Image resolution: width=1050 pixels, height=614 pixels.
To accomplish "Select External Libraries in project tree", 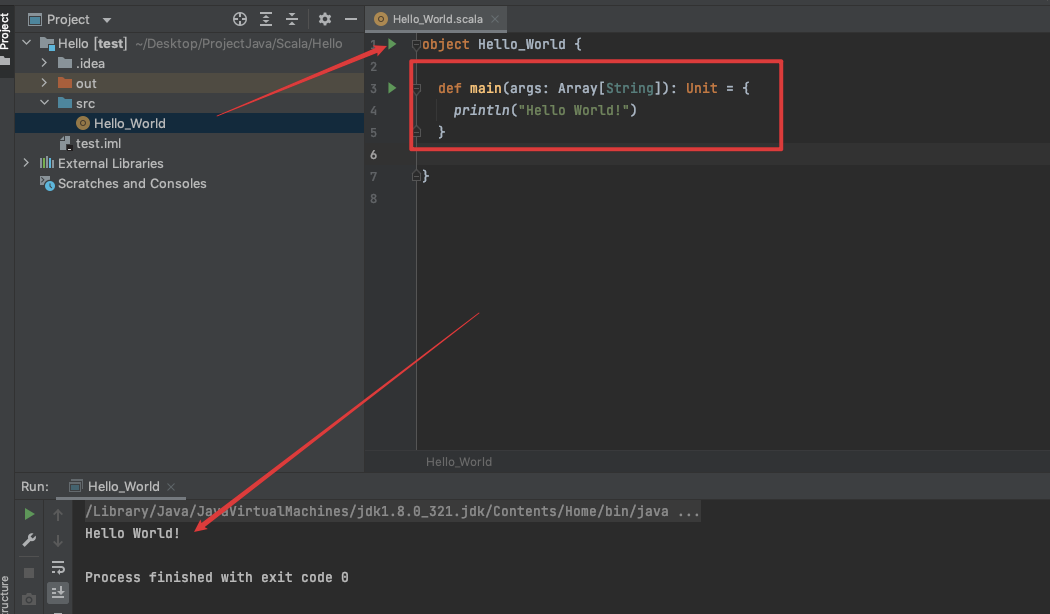I will 190,163.
